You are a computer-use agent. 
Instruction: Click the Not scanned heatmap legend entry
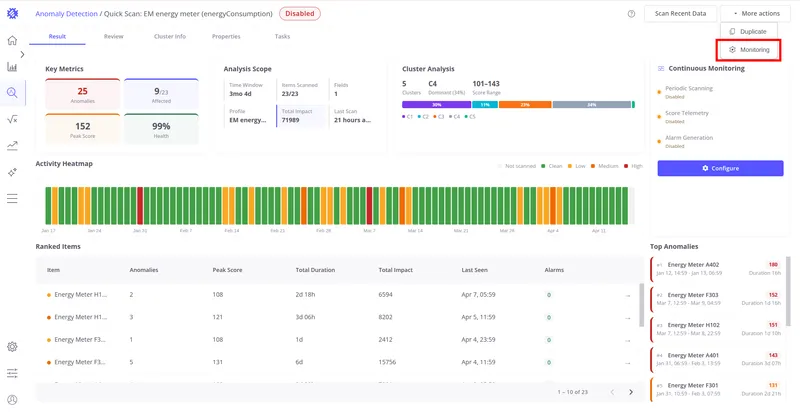(517, 166)
